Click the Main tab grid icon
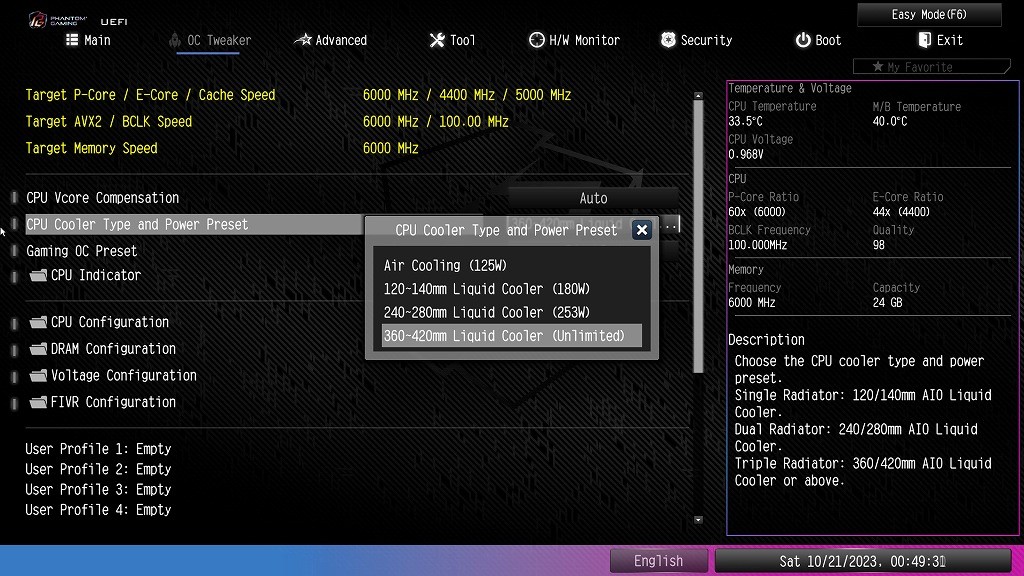Image resolution: width=1024 pixels, height=576 pixels. [72, 40]
